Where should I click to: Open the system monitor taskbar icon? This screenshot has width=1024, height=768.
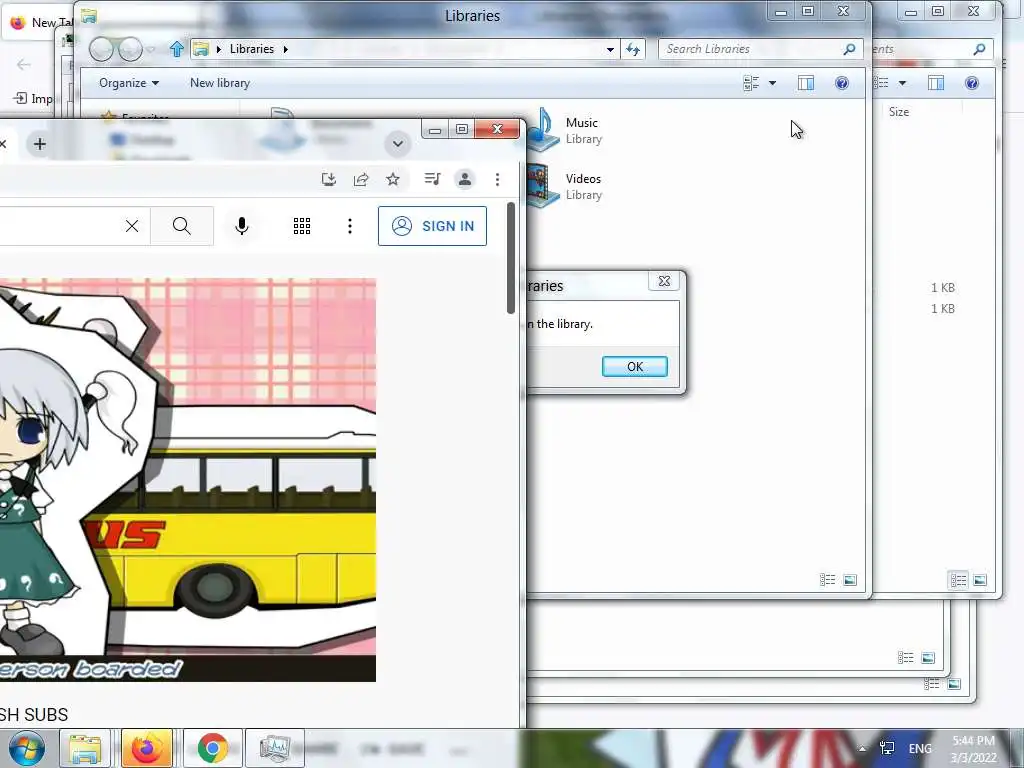pyautogui.click(x=275, y=748)
